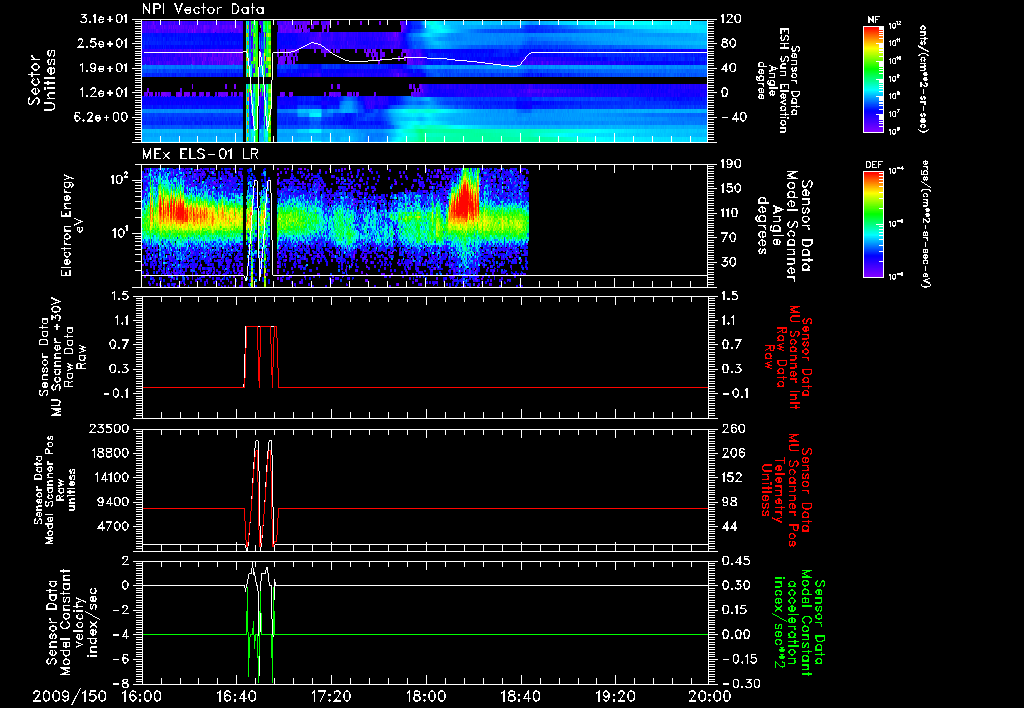Click the '20:00' time tick label

711,697
